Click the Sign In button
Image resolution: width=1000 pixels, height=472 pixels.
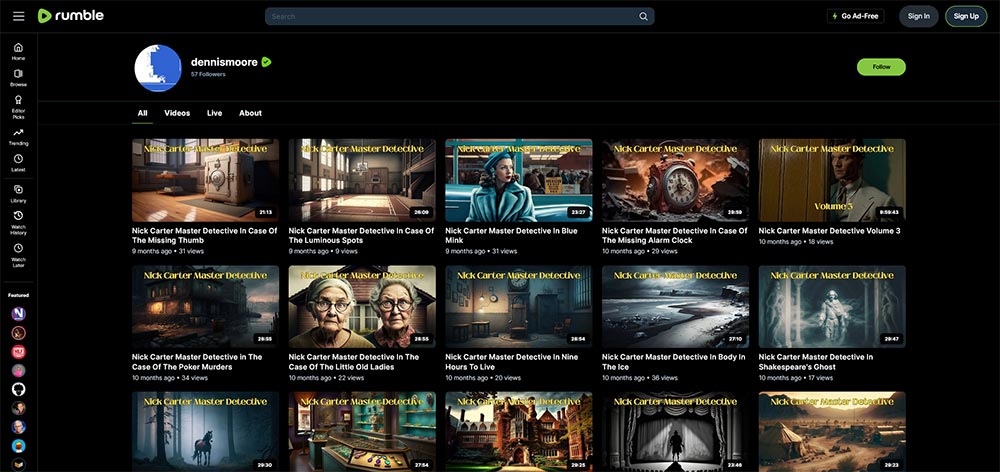click(918, 16)
